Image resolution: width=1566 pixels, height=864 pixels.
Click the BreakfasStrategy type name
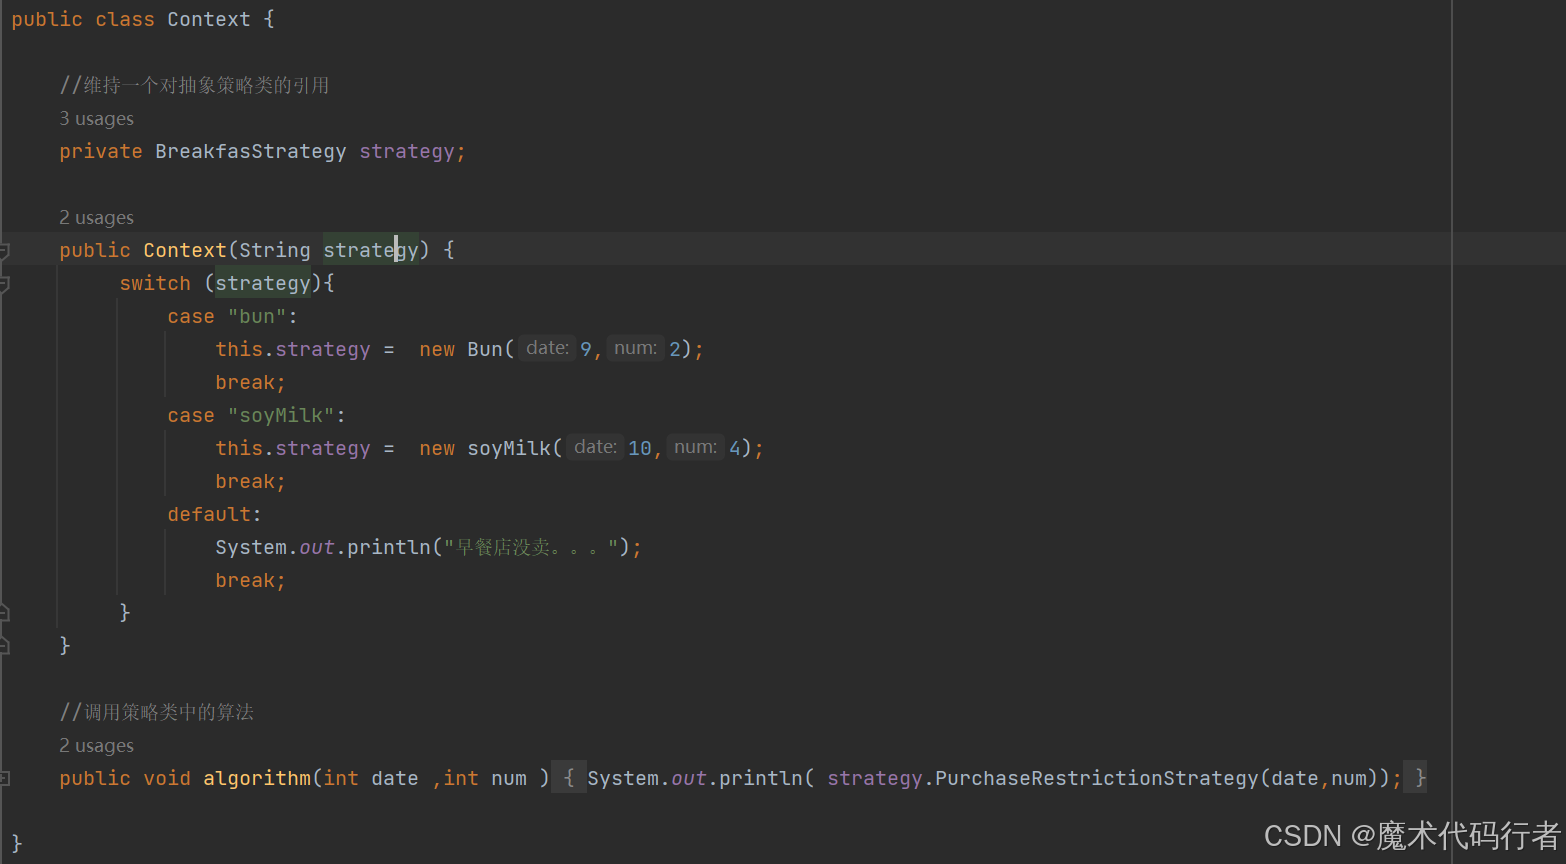[x=250, y=151]
